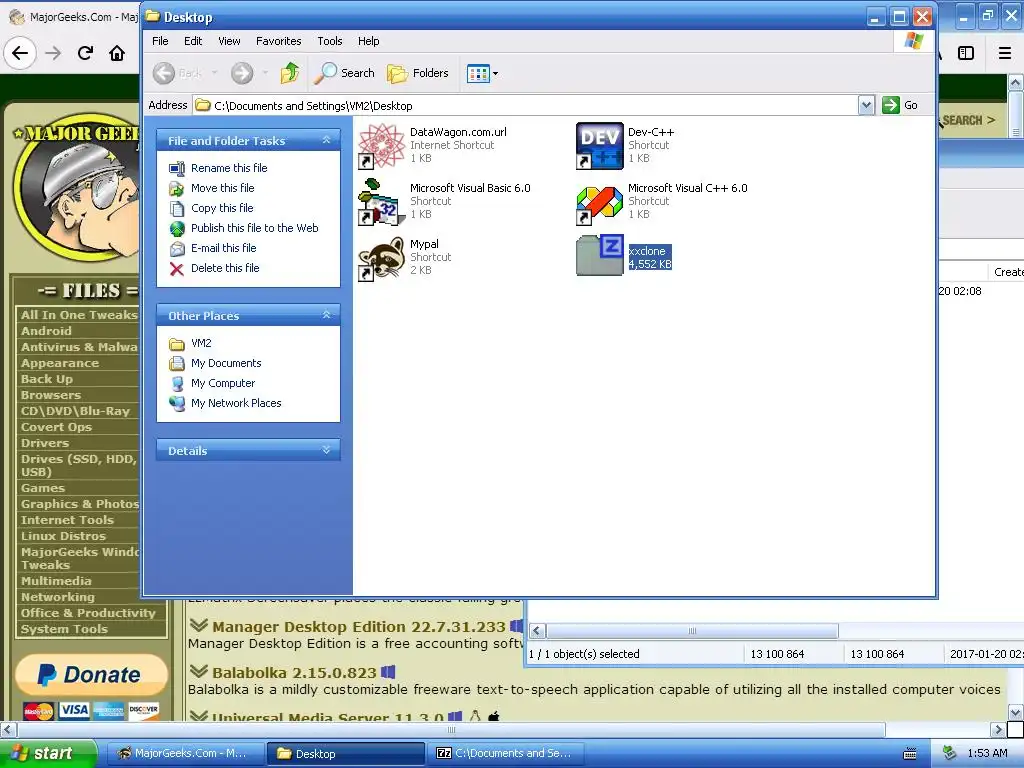Toggle the Folders pane button
Screen dimensions: 1024x768
(x=418, y=73)
